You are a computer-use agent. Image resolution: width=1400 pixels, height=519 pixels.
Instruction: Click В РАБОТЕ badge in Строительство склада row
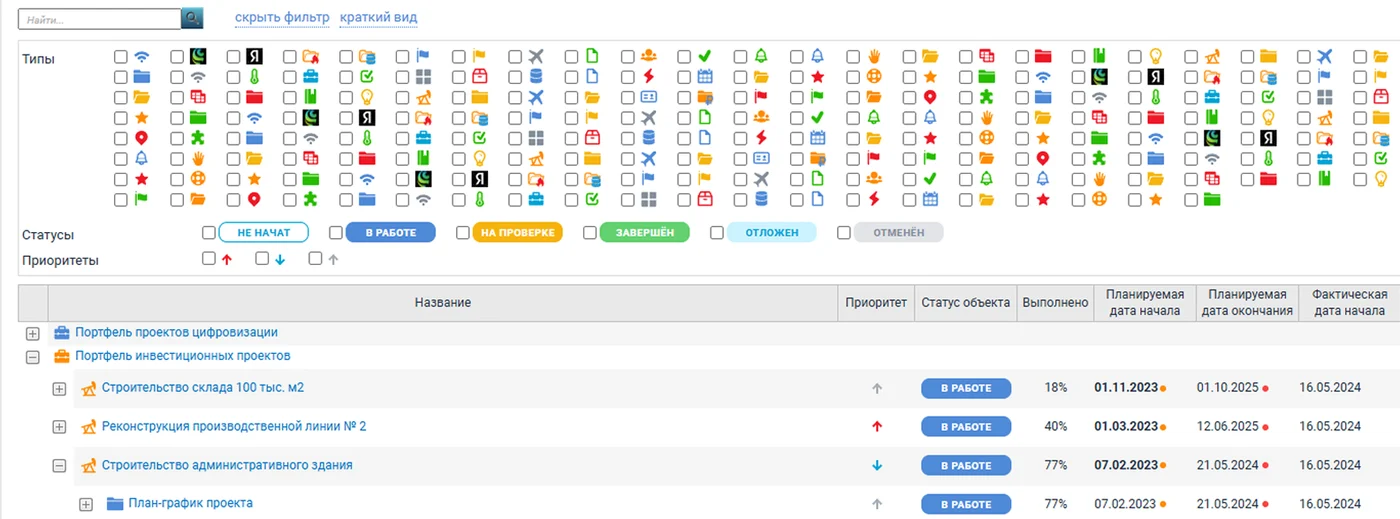tap(966, 388)
